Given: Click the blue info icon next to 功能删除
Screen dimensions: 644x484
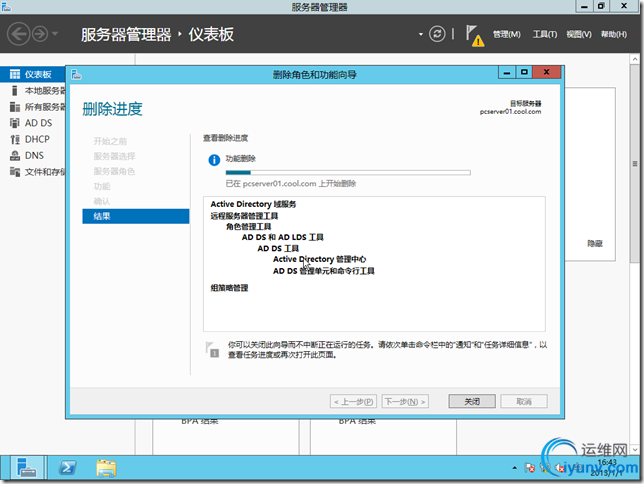Looking at the screenshot, I should pos(214,160).
